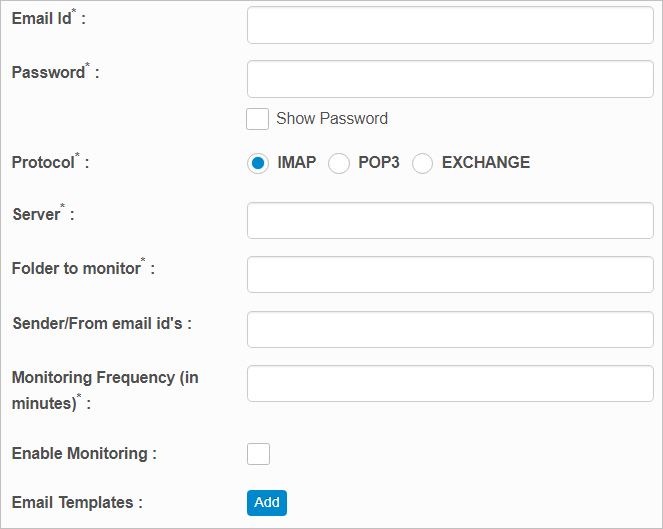The width and height of the screenshot is (663, 529).
Task: Click the EXCHANGE label text
Action: (486, 163)
